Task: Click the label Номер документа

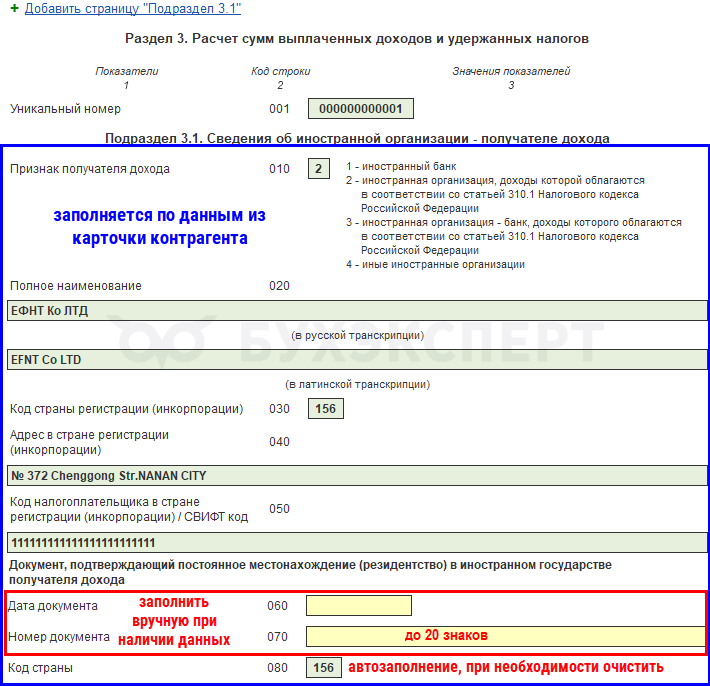Action: click(58, 637)
